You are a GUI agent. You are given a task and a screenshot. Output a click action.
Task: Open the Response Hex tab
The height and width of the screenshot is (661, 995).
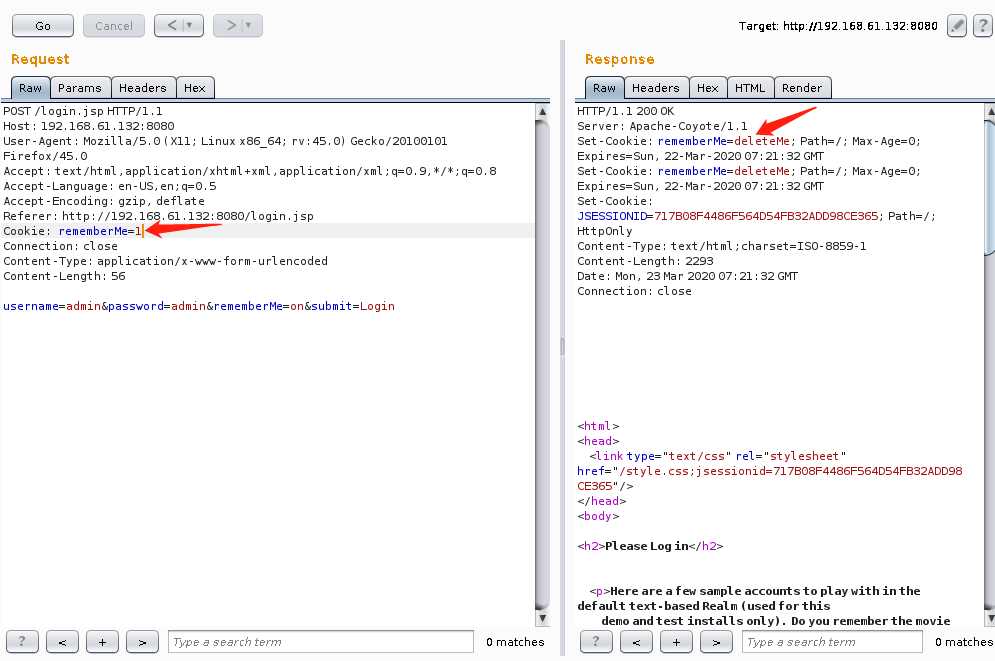tap(708, 88)
